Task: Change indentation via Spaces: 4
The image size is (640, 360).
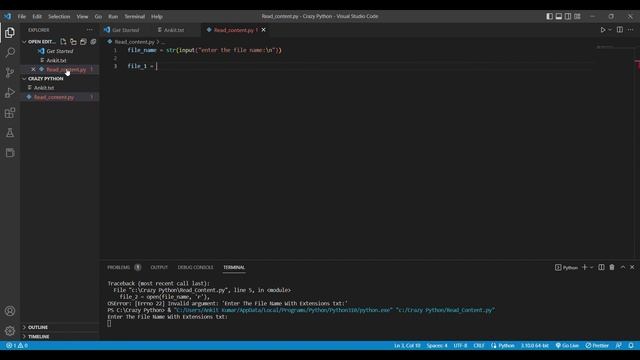Action: click(437, 345)
